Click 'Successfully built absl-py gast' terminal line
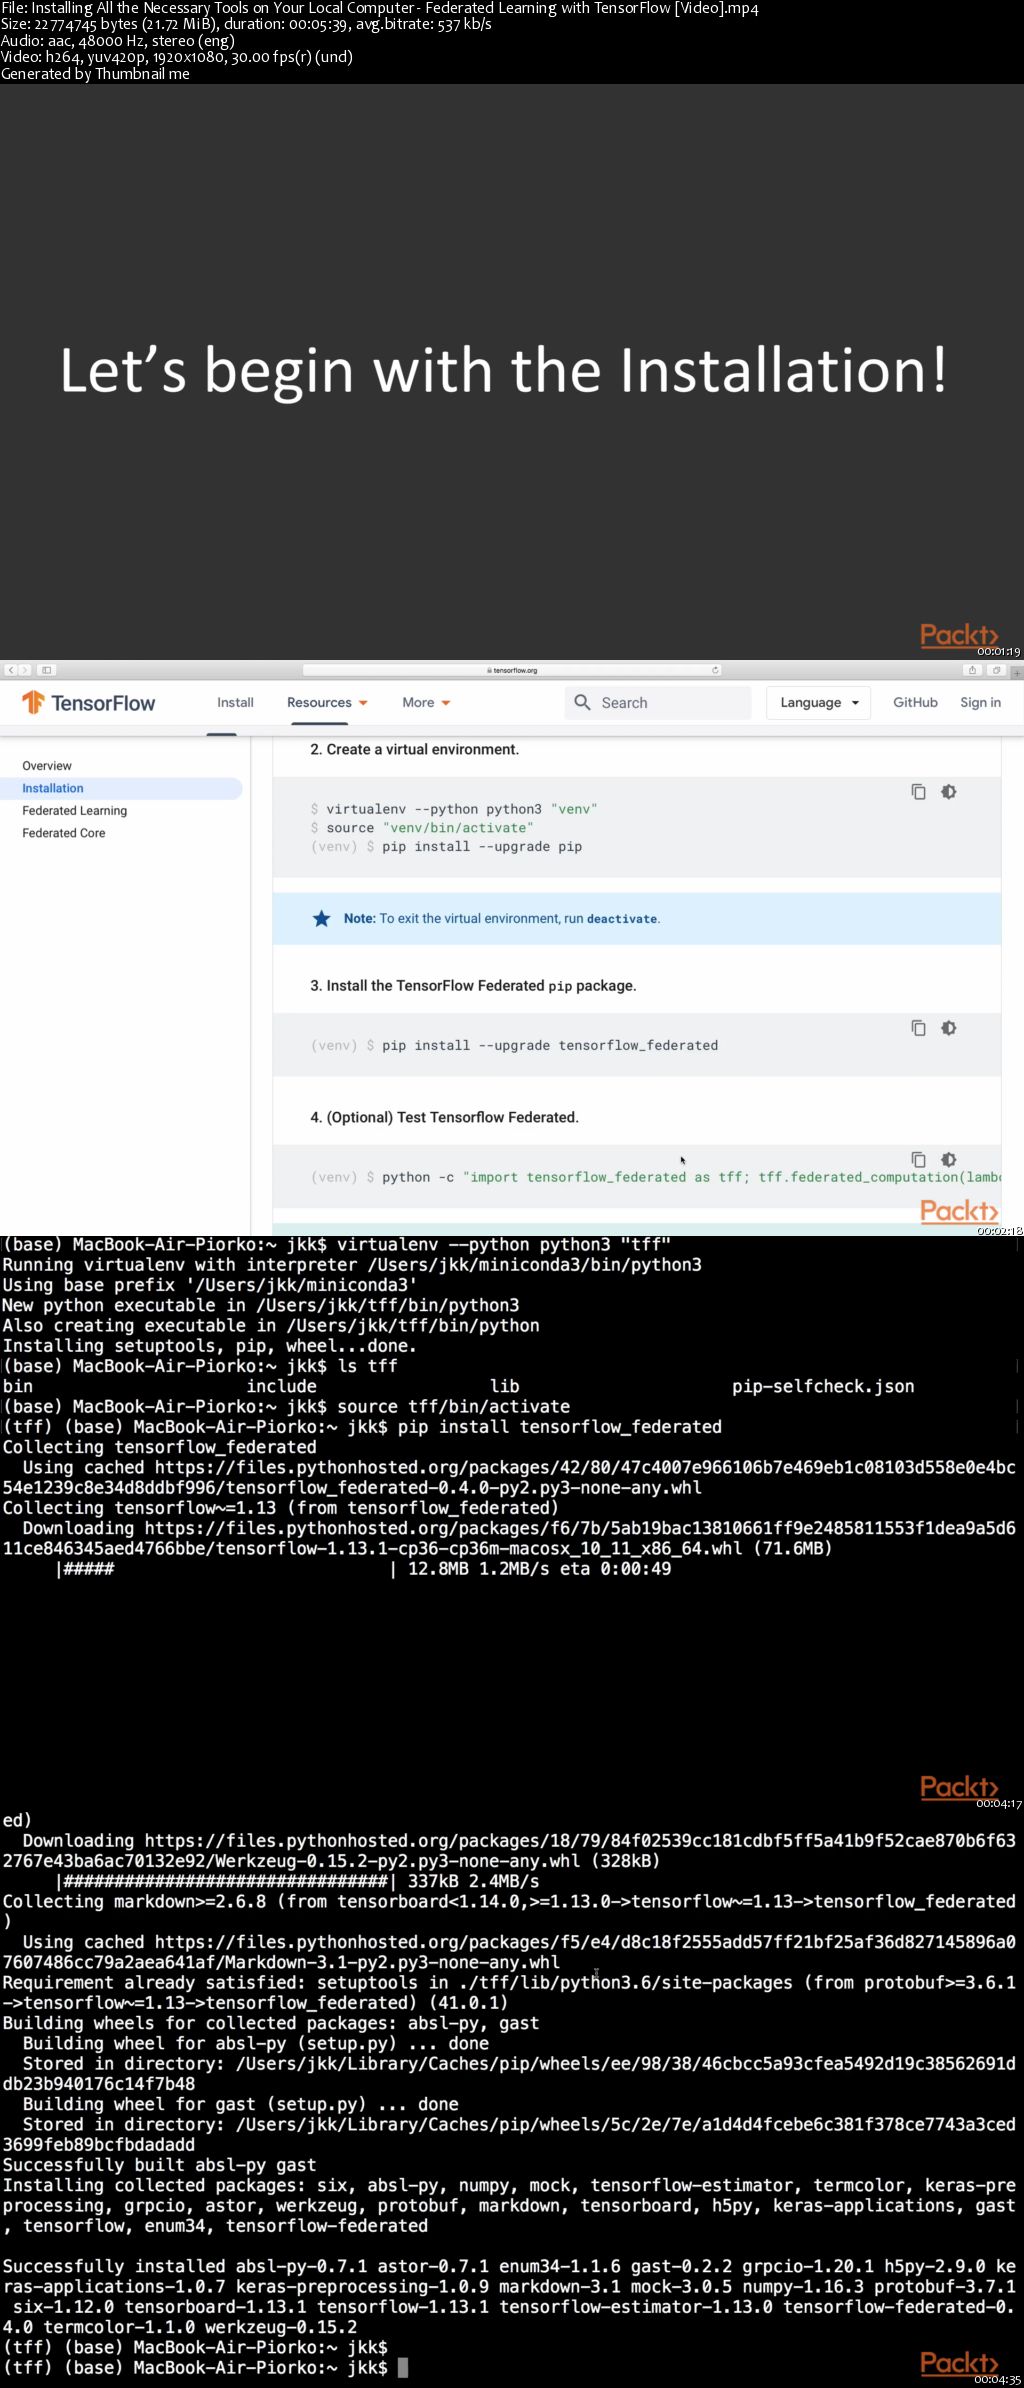The height and width of the screenshot is (2388, 1024). click(160, 2165)
